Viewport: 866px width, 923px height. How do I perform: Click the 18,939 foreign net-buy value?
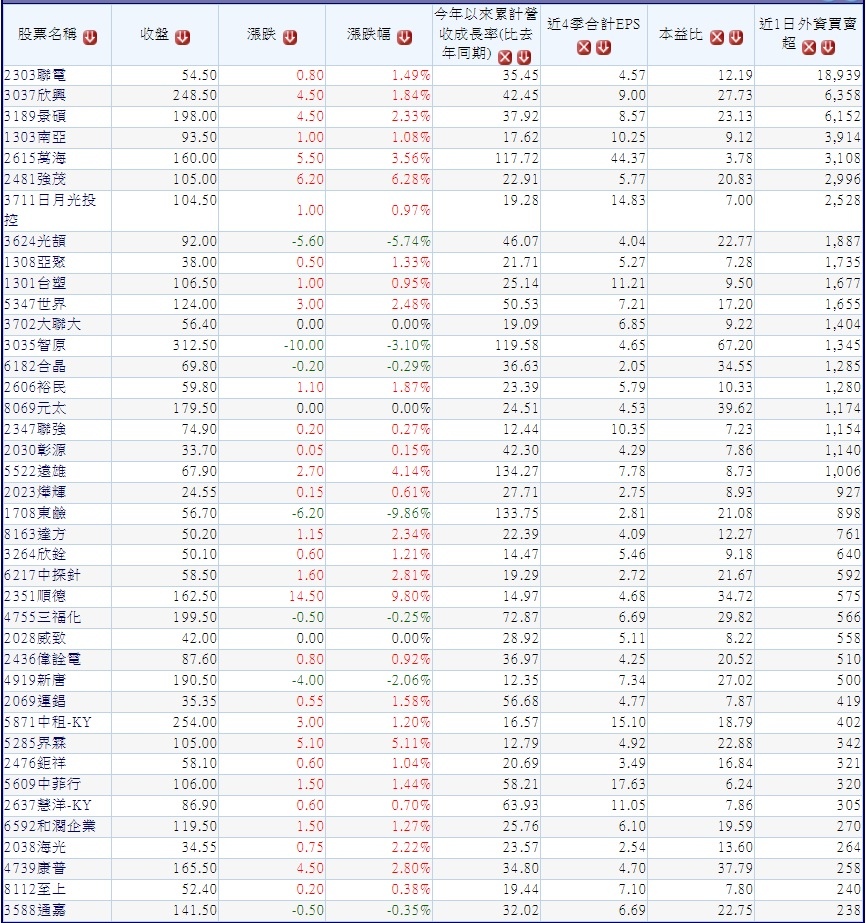tap(839, 75)
